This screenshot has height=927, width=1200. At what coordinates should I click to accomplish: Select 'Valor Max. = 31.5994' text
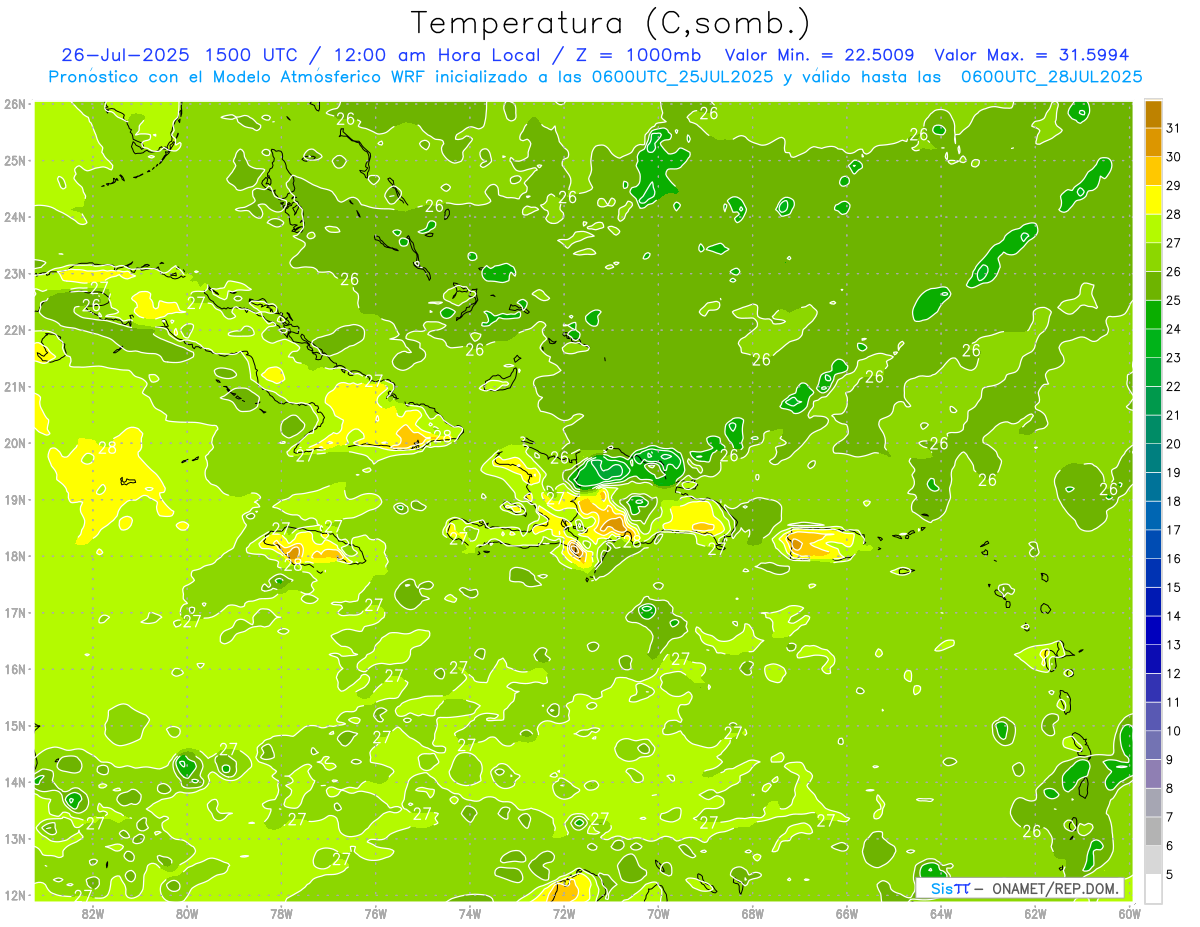[1032, 55]
